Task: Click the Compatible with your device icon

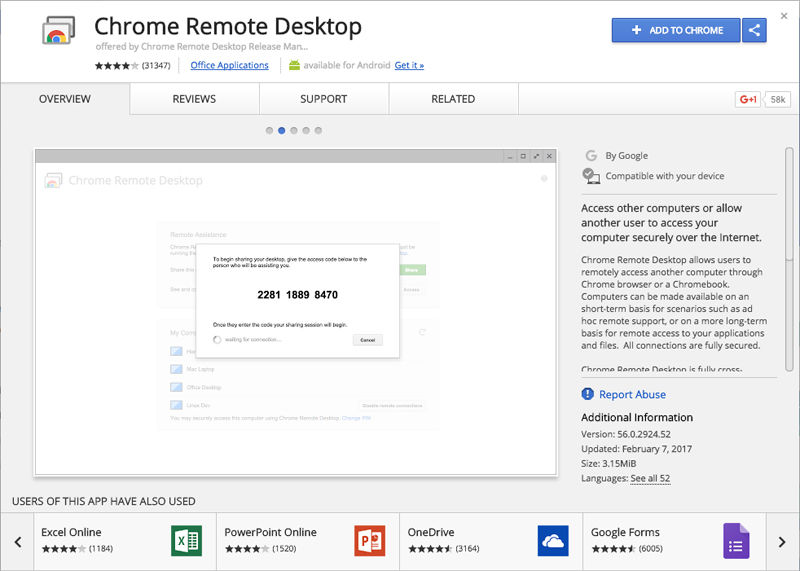Action: click(591, 176)
